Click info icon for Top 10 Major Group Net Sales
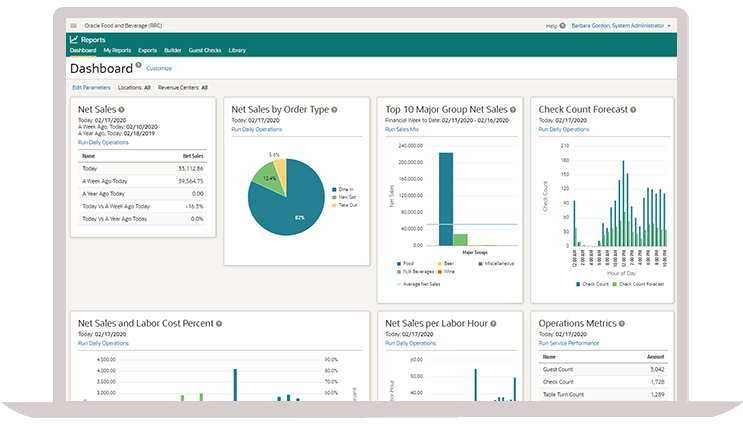The width and height of the screenshot is (743, 427). [515, 109]
